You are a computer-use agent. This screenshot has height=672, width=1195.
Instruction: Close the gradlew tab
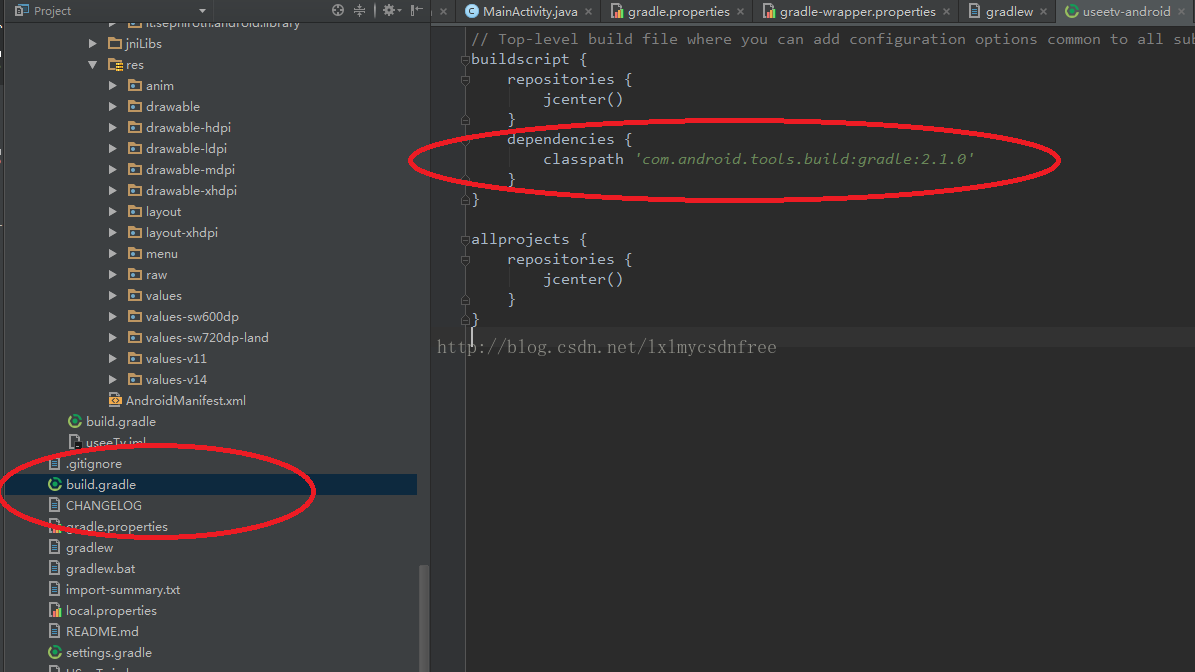(x=1043, y=11)
